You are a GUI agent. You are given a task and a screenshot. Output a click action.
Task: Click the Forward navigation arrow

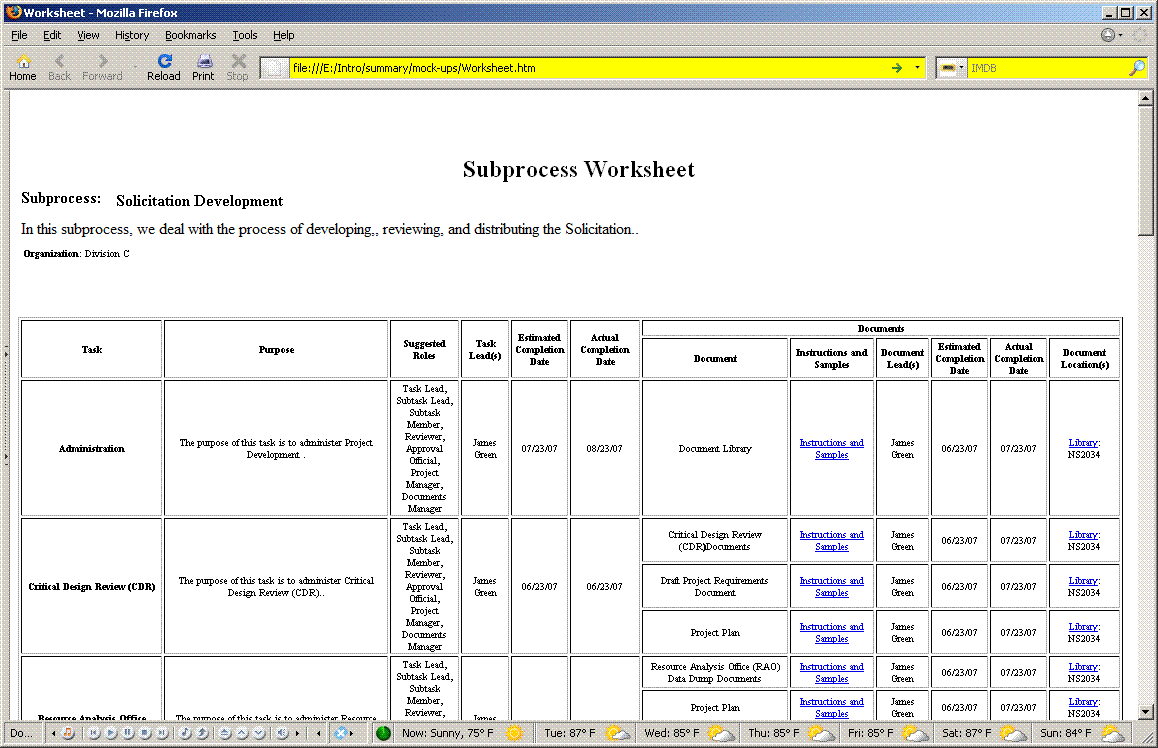[102, 67]
